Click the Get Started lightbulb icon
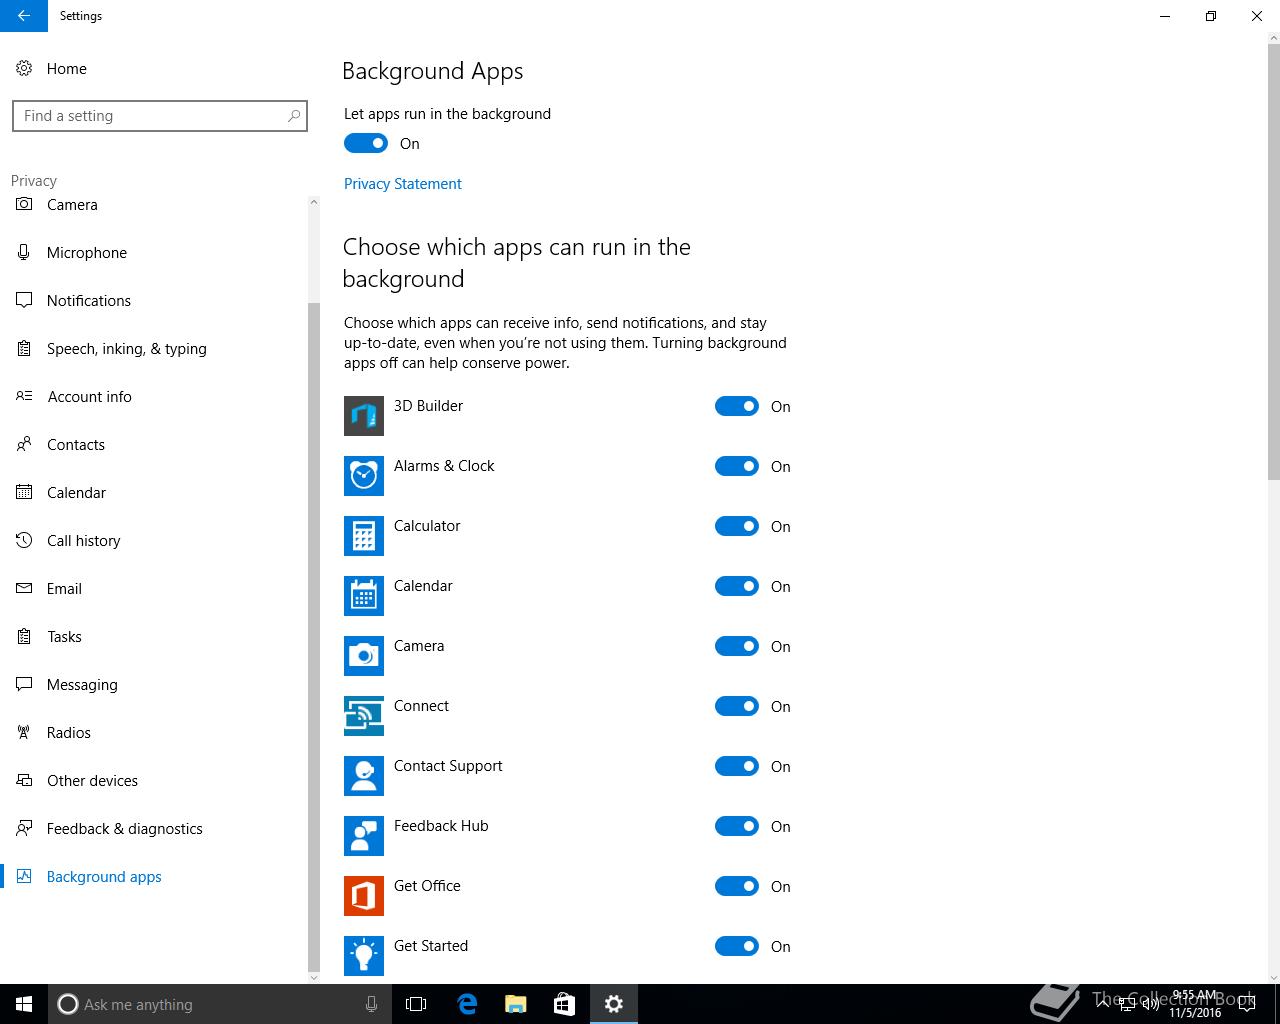This screenshot has width=1280, height=1024. click(364, 956)
